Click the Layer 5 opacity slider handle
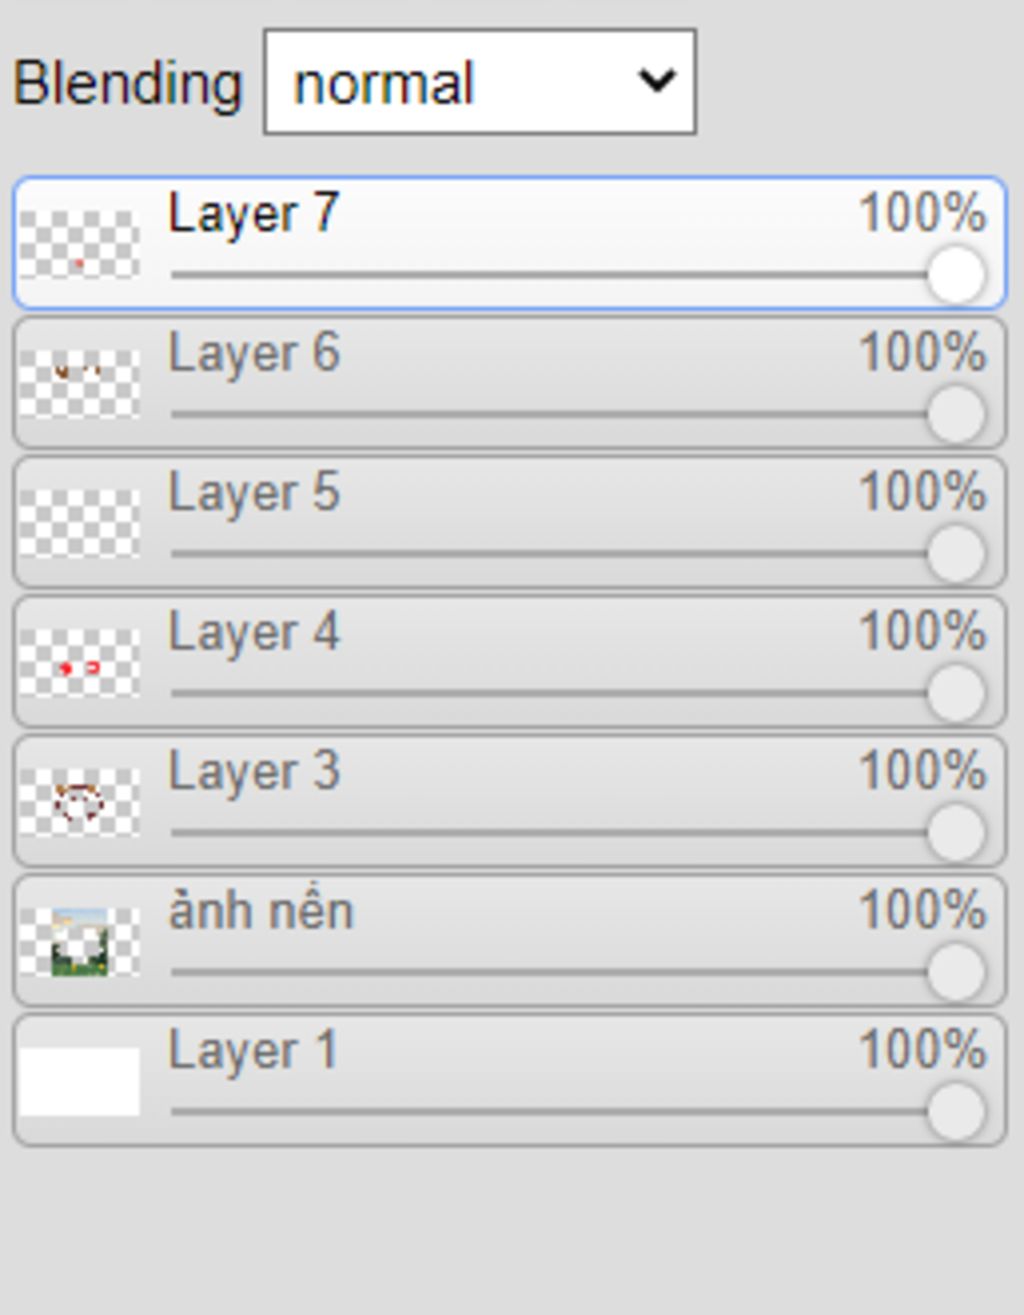The width and height of the screenshot is (1024, 1315). (956, 553)
